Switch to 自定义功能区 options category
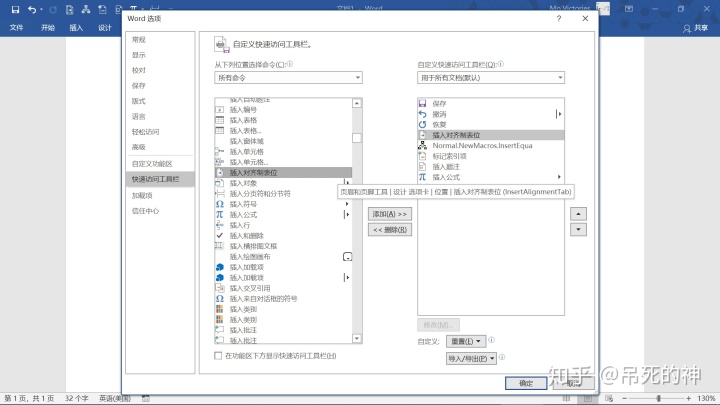720x405 pixels. coord(160,164)
